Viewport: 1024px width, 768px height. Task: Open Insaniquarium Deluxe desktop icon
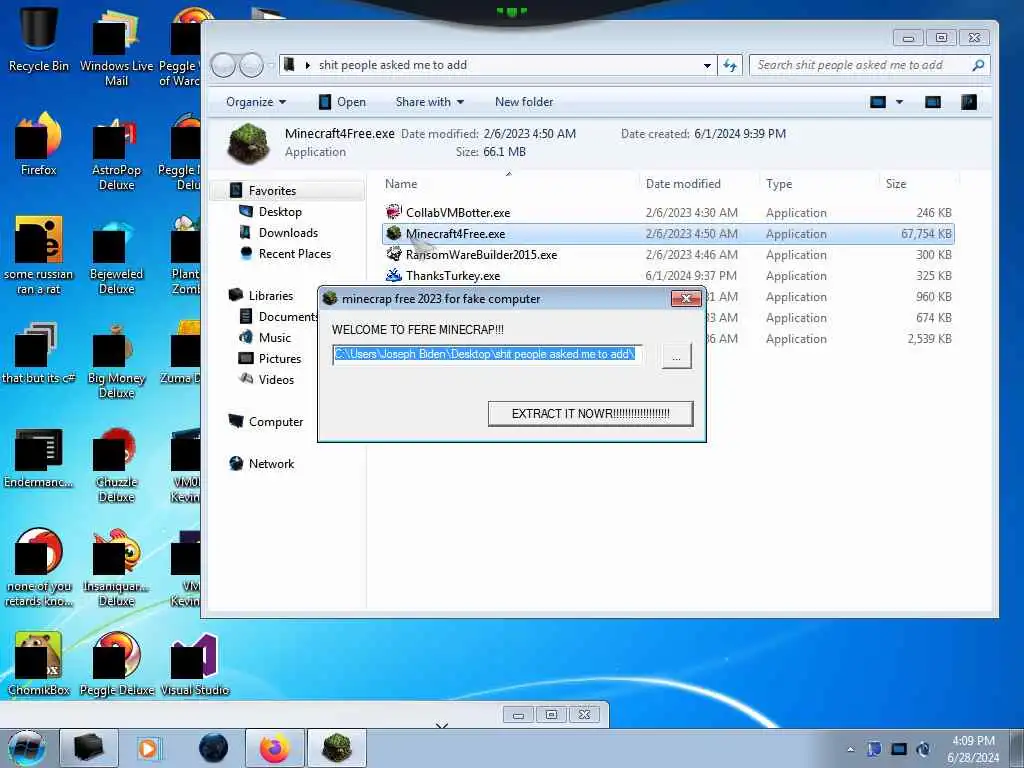(116, 568)
